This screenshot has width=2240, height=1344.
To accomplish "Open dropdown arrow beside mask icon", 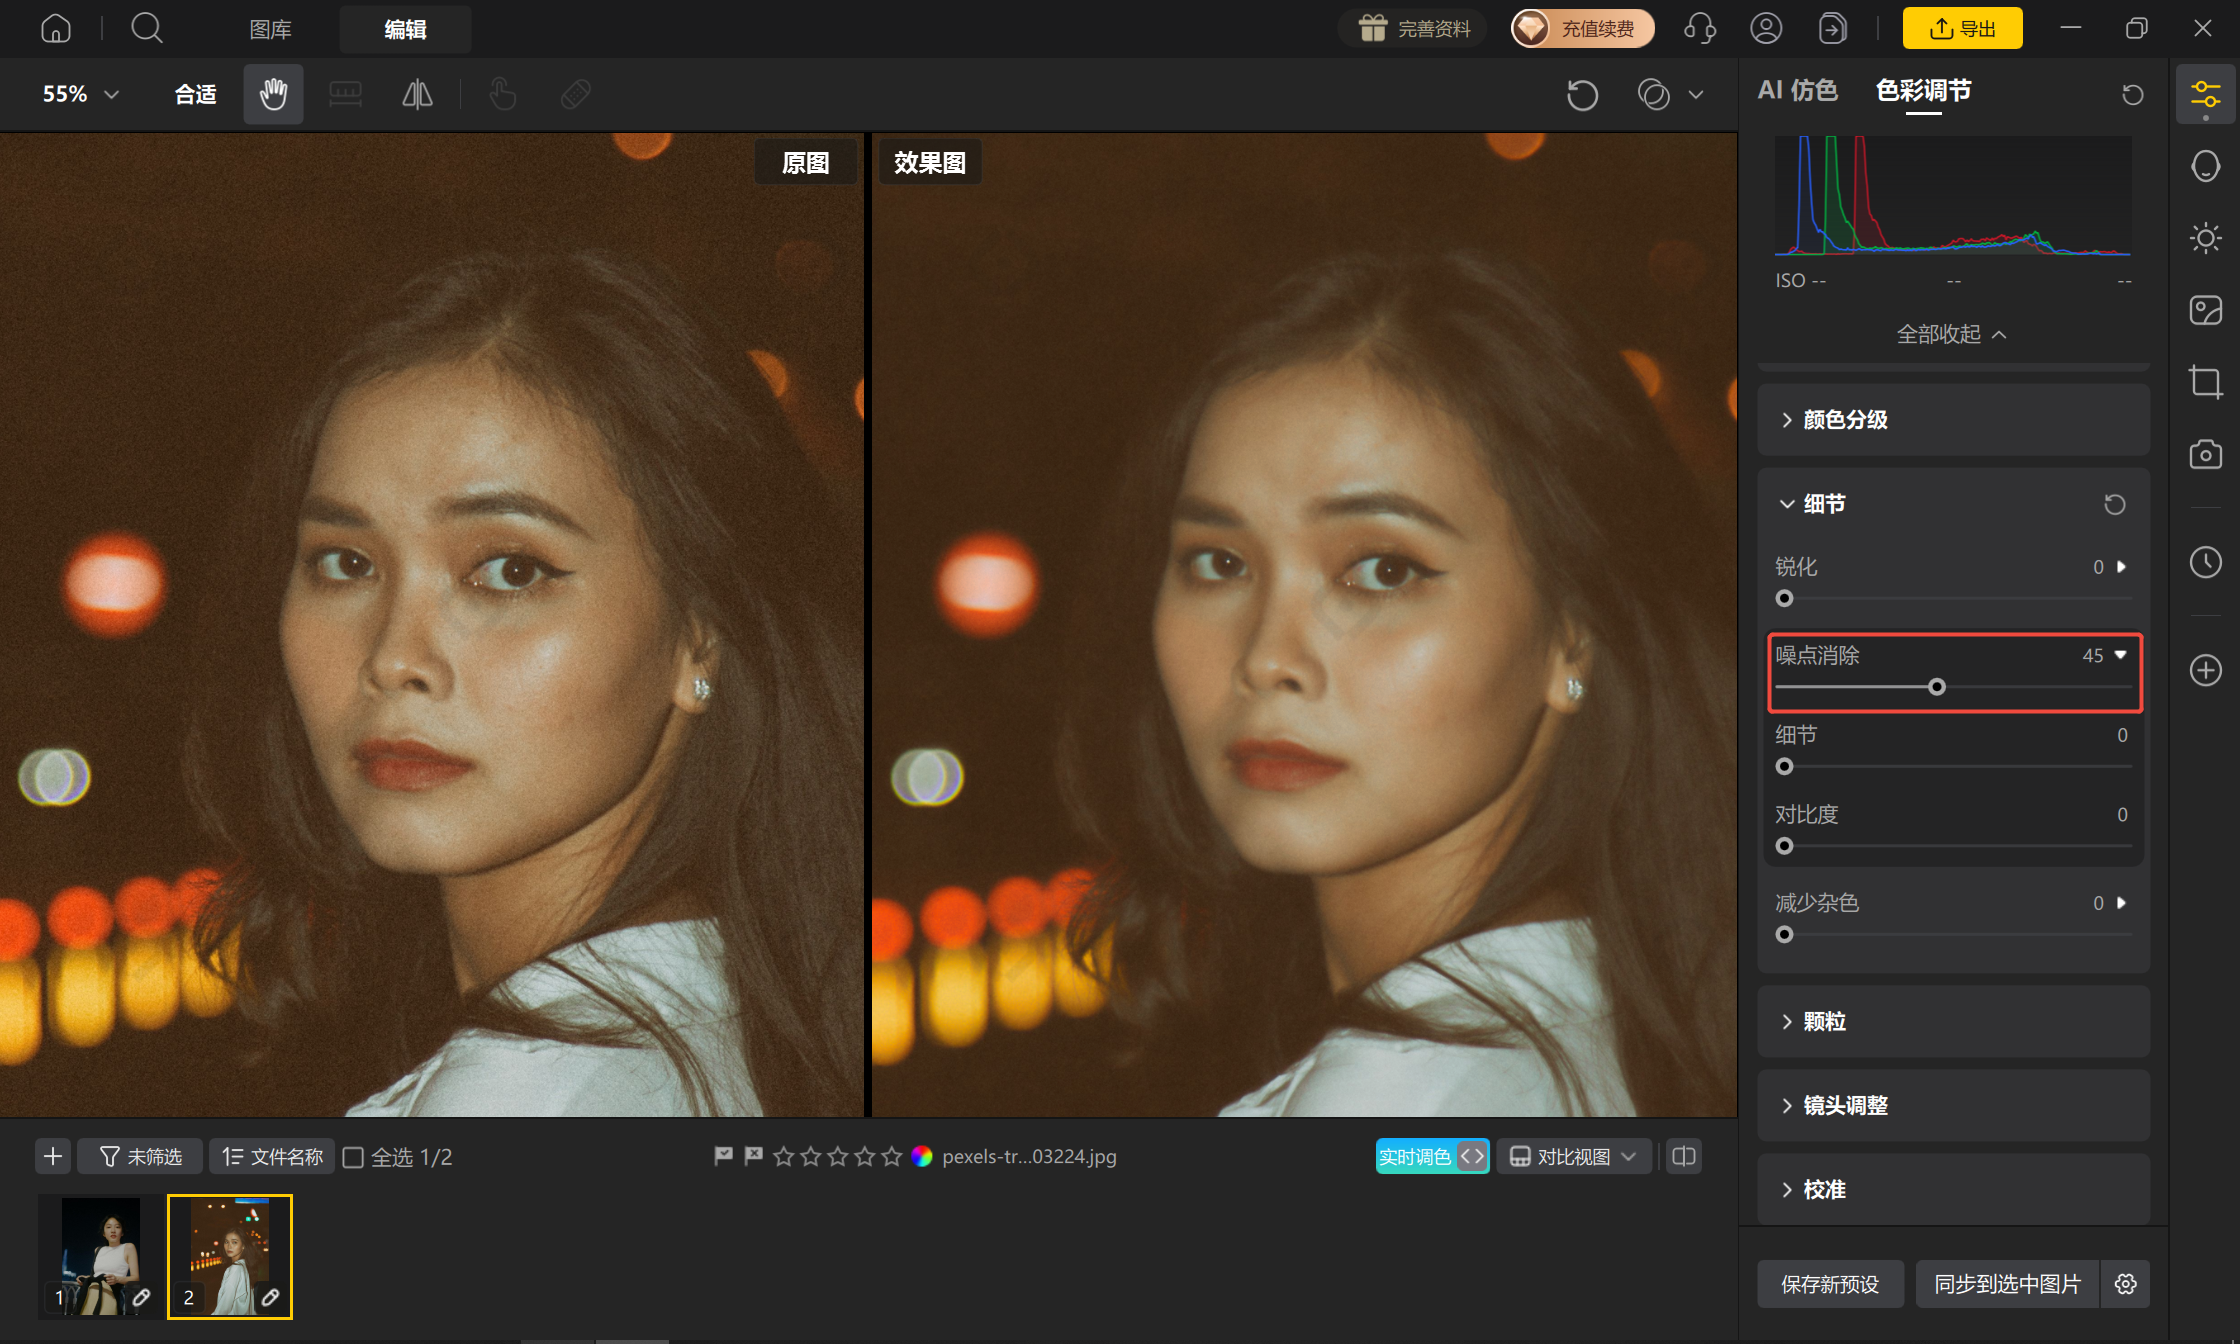I will pos(1696,95).
